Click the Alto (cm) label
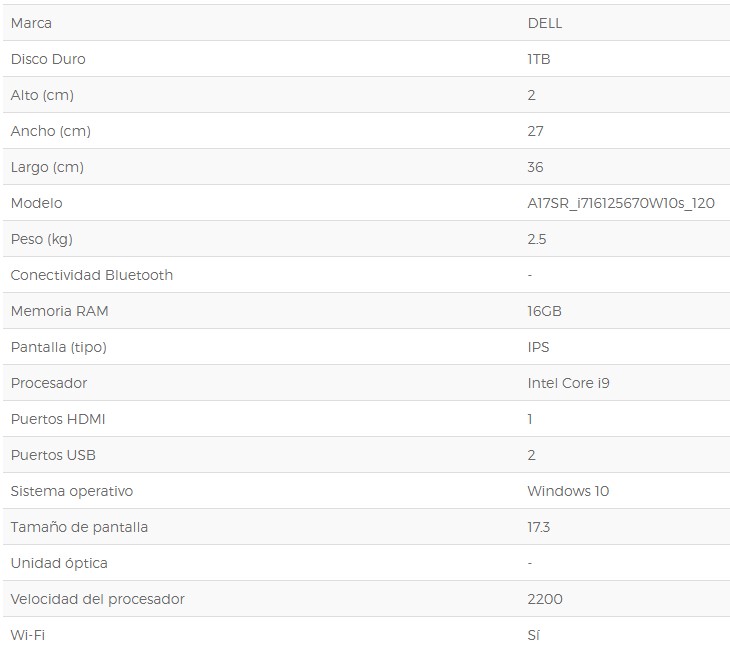 point(42,95)
